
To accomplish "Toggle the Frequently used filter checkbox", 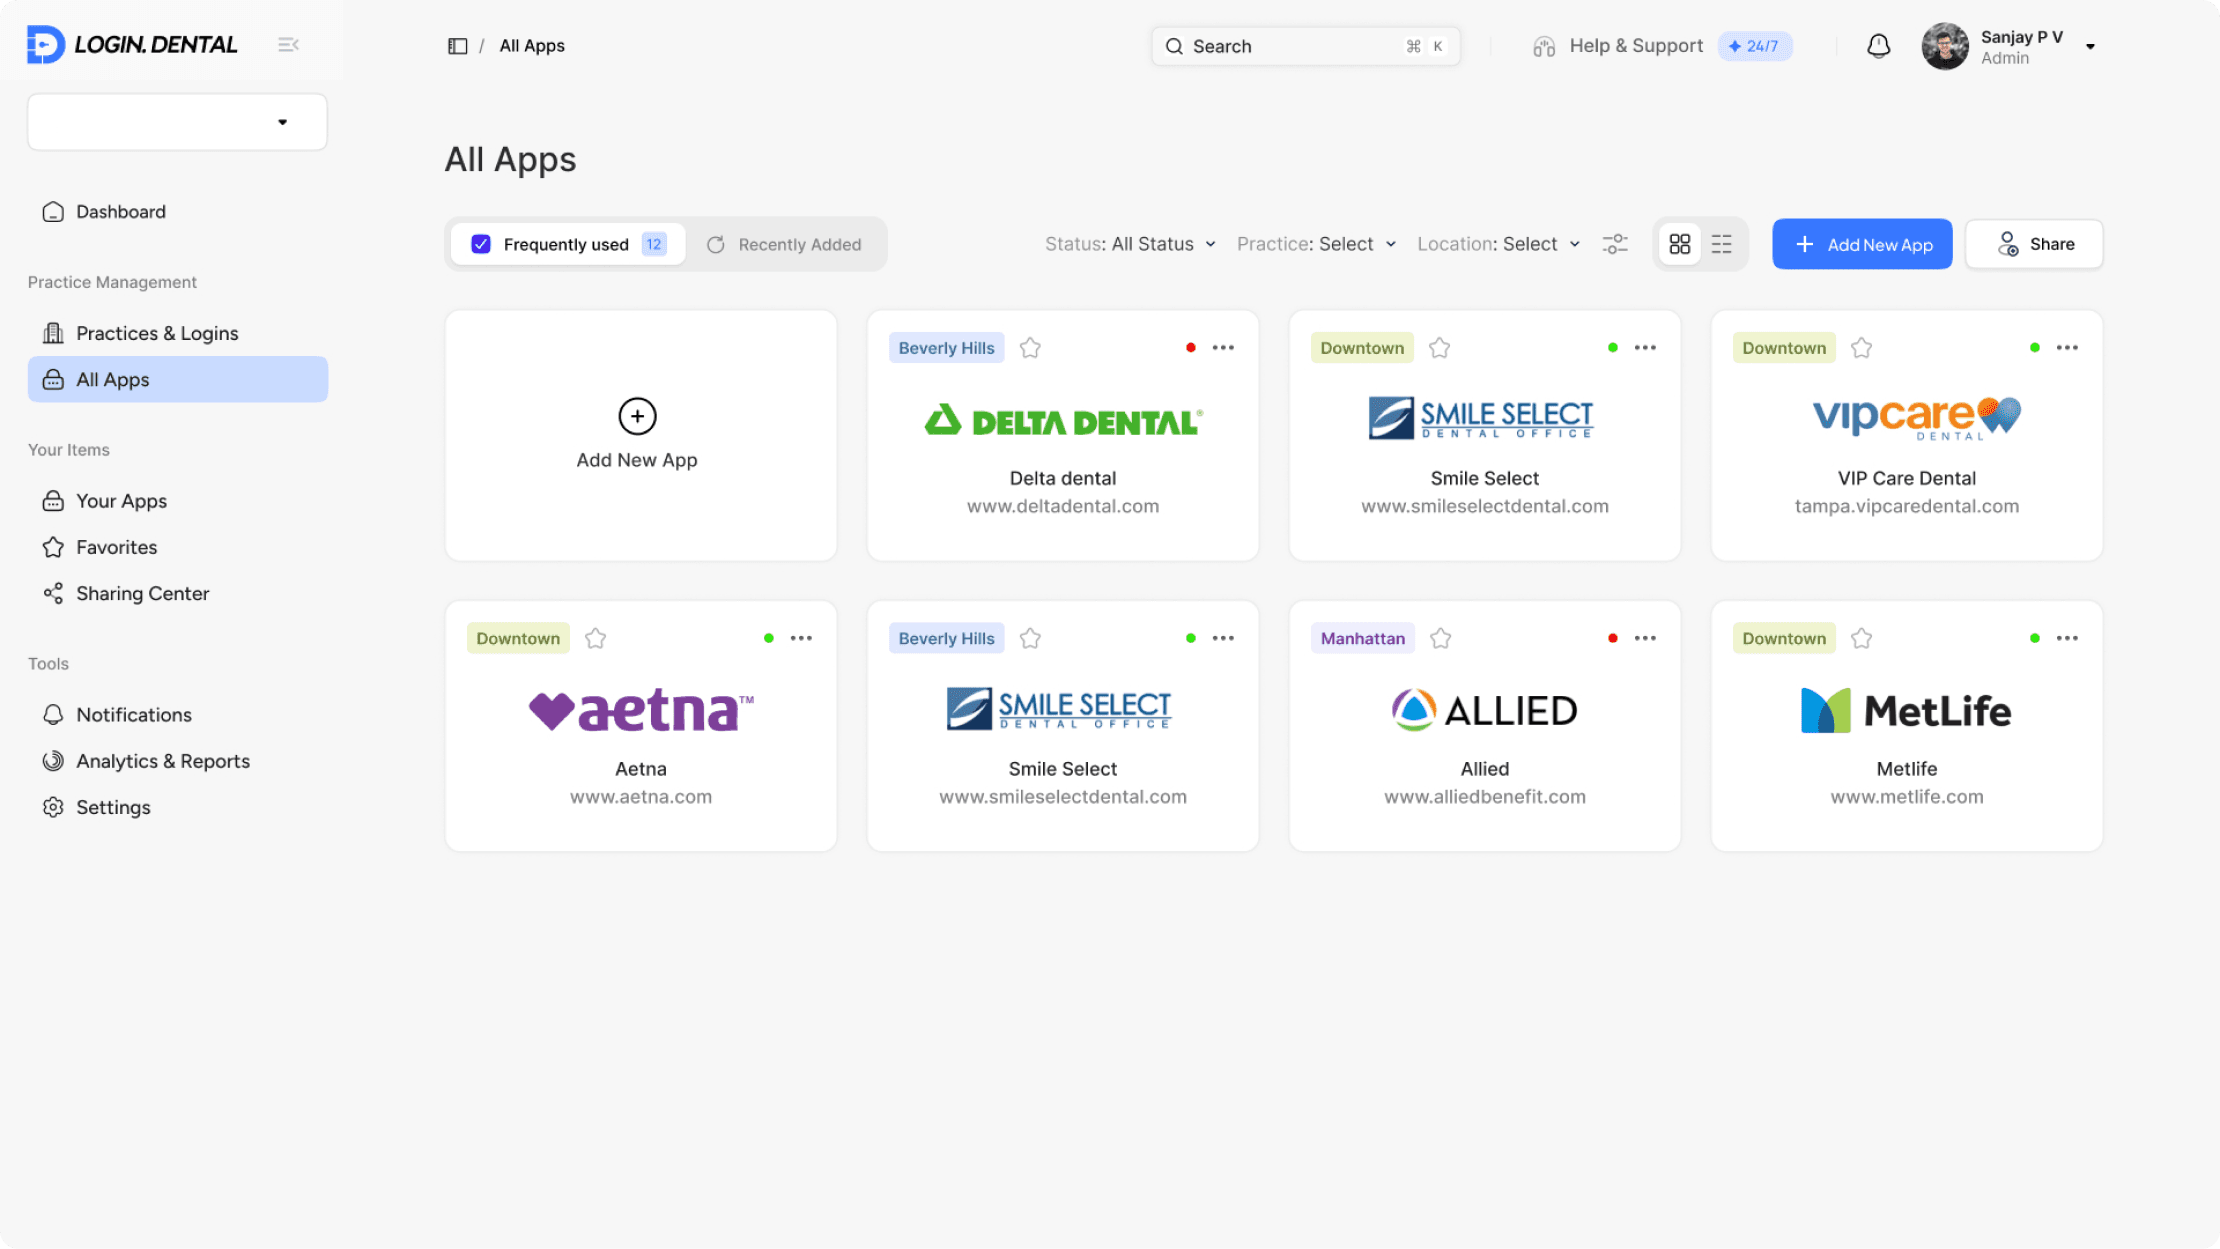I will coord(482,243).
